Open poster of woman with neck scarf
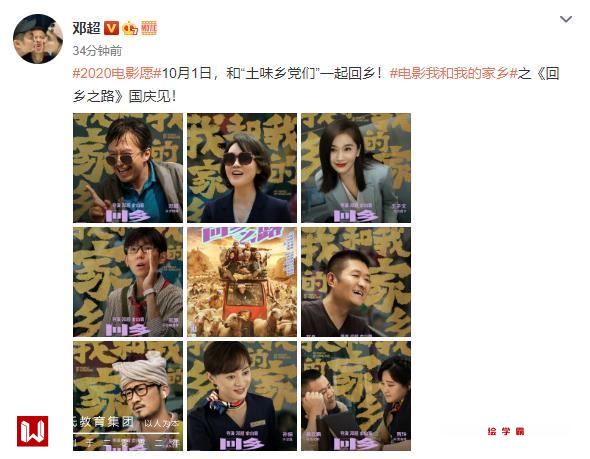Viewport: 590px width, 459px height. click(242, 396)
